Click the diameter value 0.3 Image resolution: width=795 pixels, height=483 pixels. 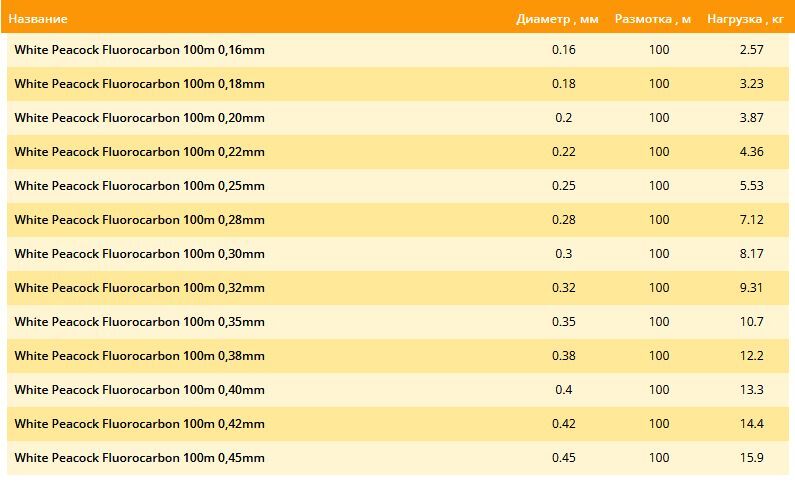[564, 253]
